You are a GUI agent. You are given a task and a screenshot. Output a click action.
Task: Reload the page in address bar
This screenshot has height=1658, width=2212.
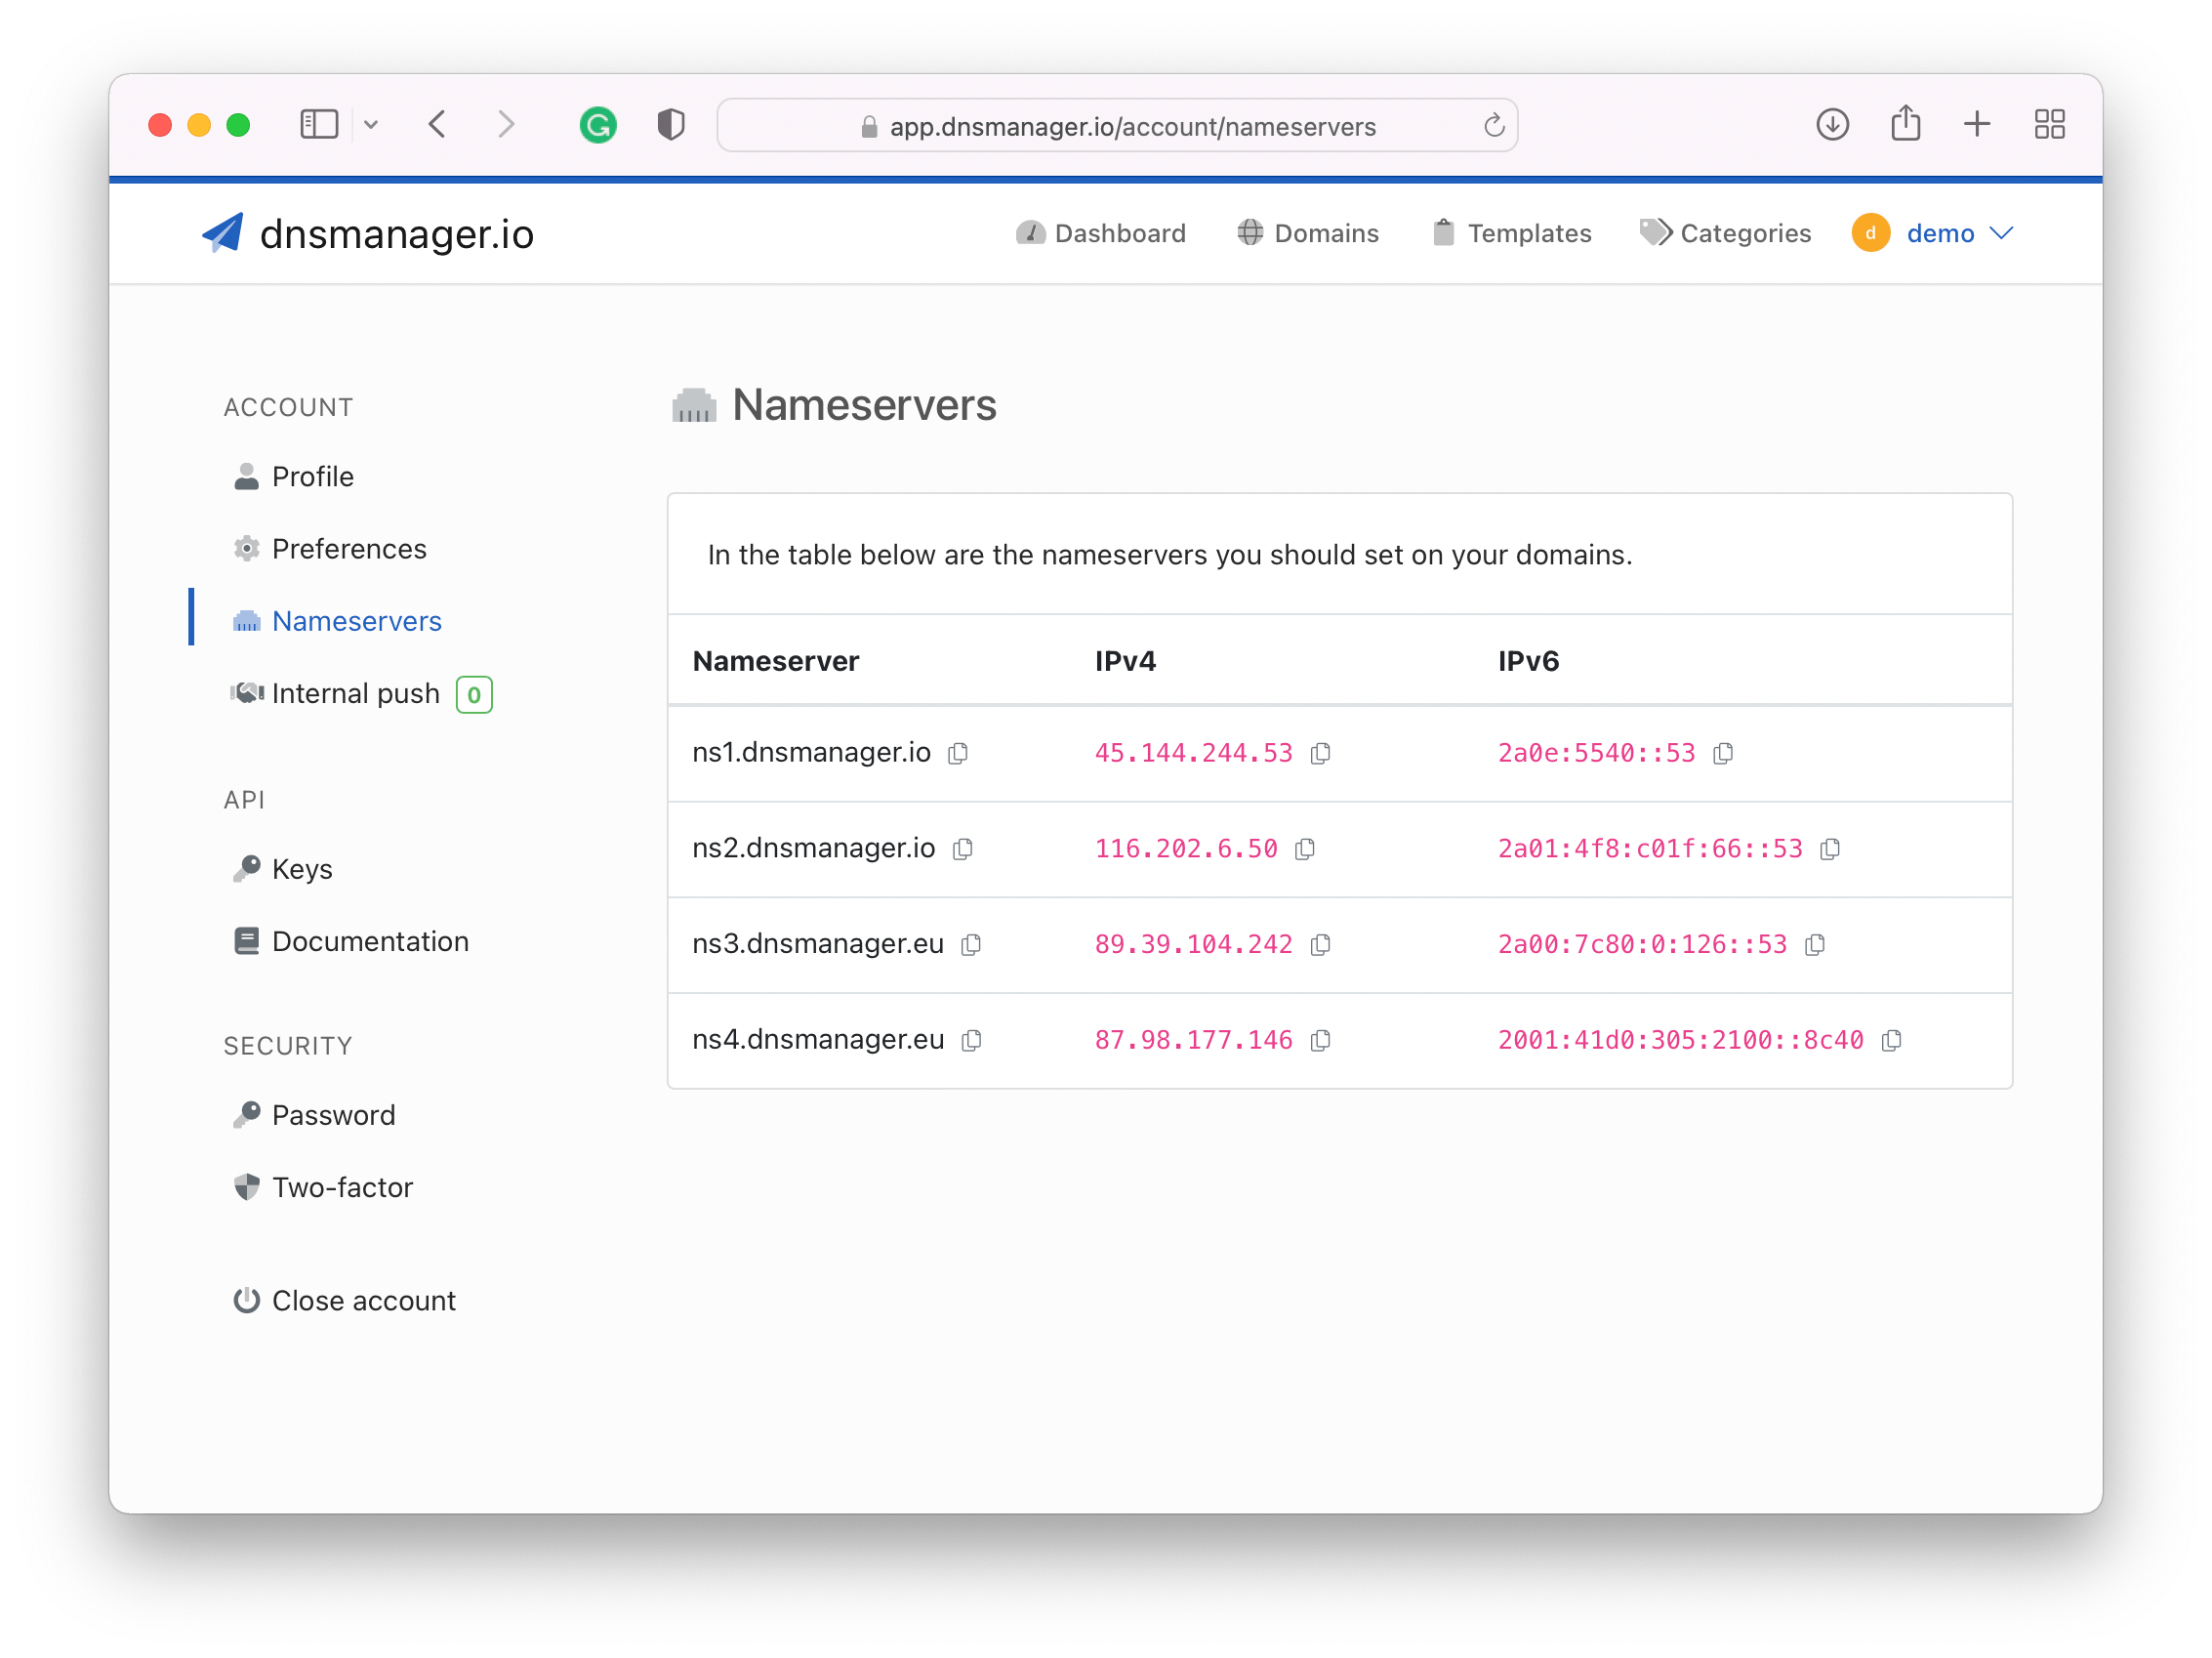pos(1494,126)
